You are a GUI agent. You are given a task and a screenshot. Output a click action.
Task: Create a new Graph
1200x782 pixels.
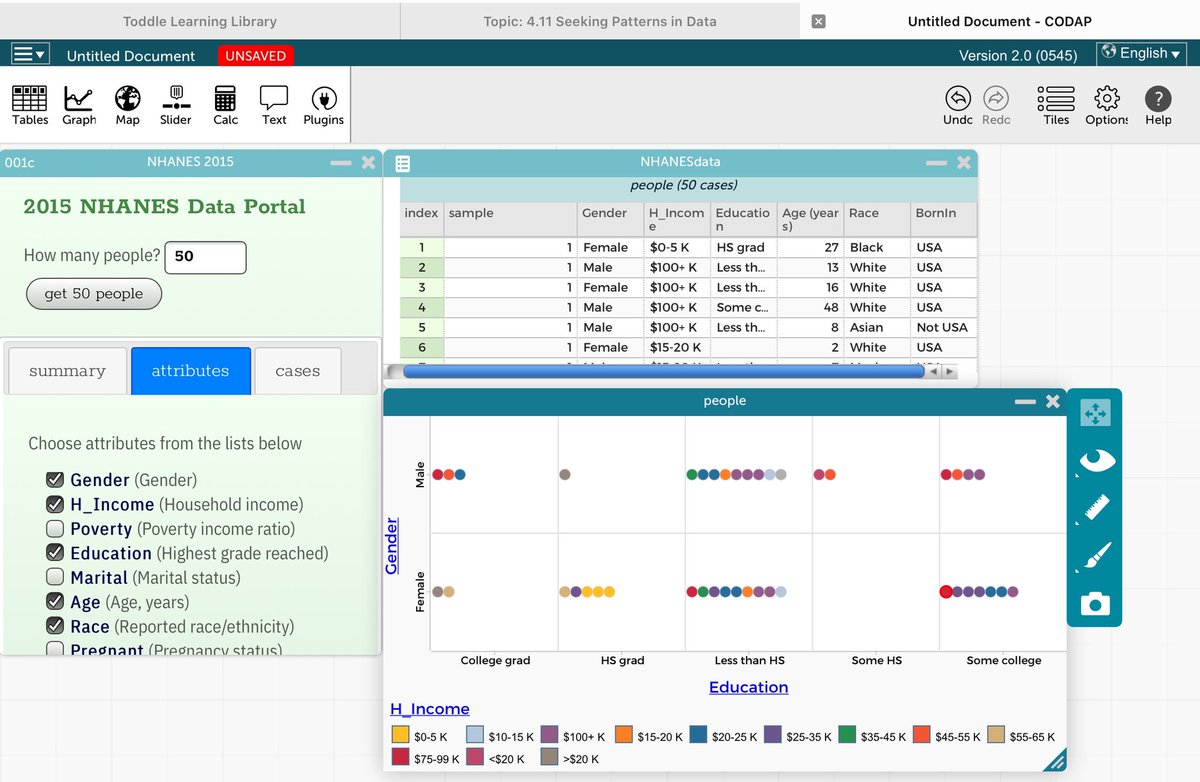pyautogui.click(x=79, y=105)
